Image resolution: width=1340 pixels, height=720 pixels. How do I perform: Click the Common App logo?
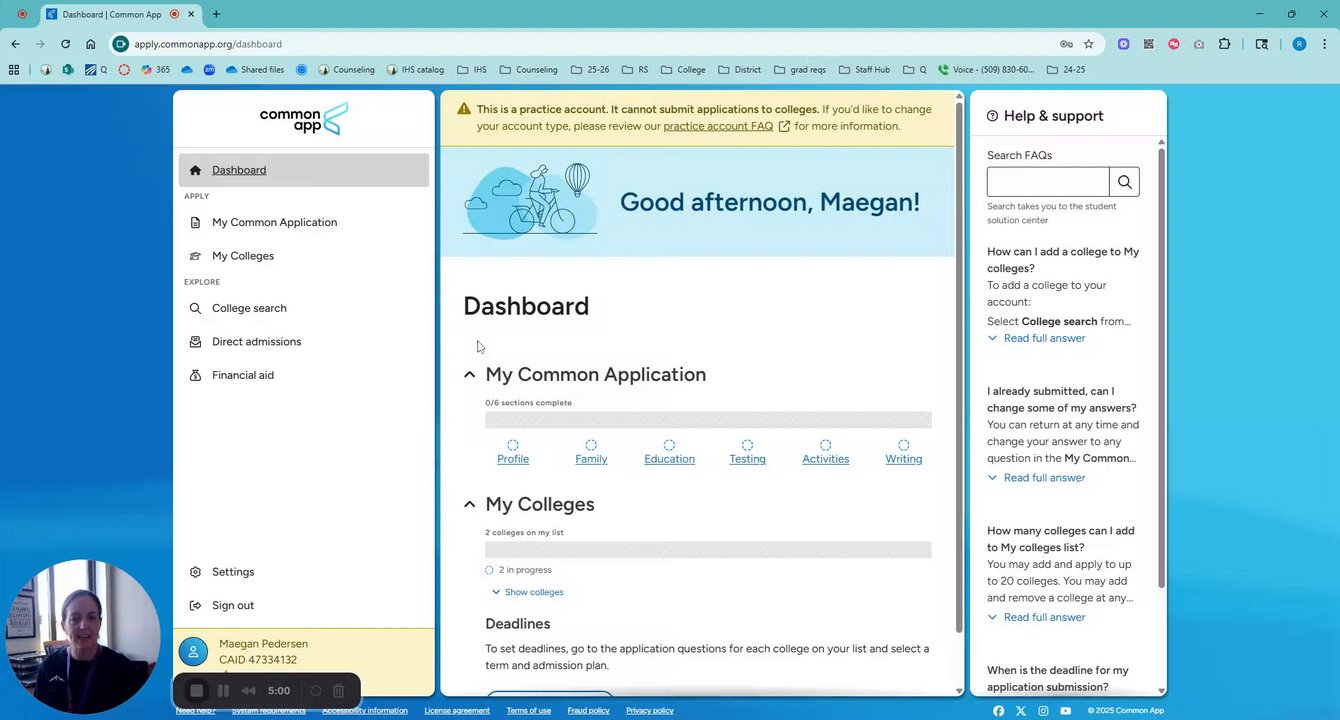click(x=304, y=119)
